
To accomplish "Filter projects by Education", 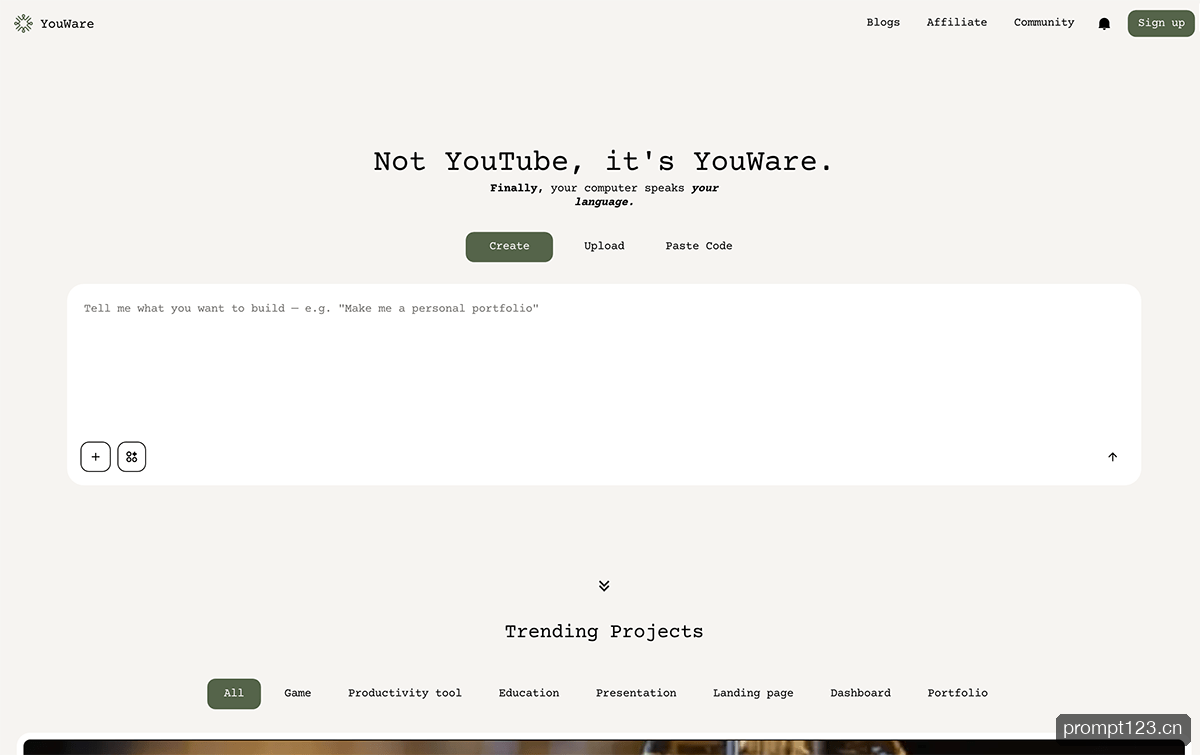I will pyautogui.click(x=529, y=693).
